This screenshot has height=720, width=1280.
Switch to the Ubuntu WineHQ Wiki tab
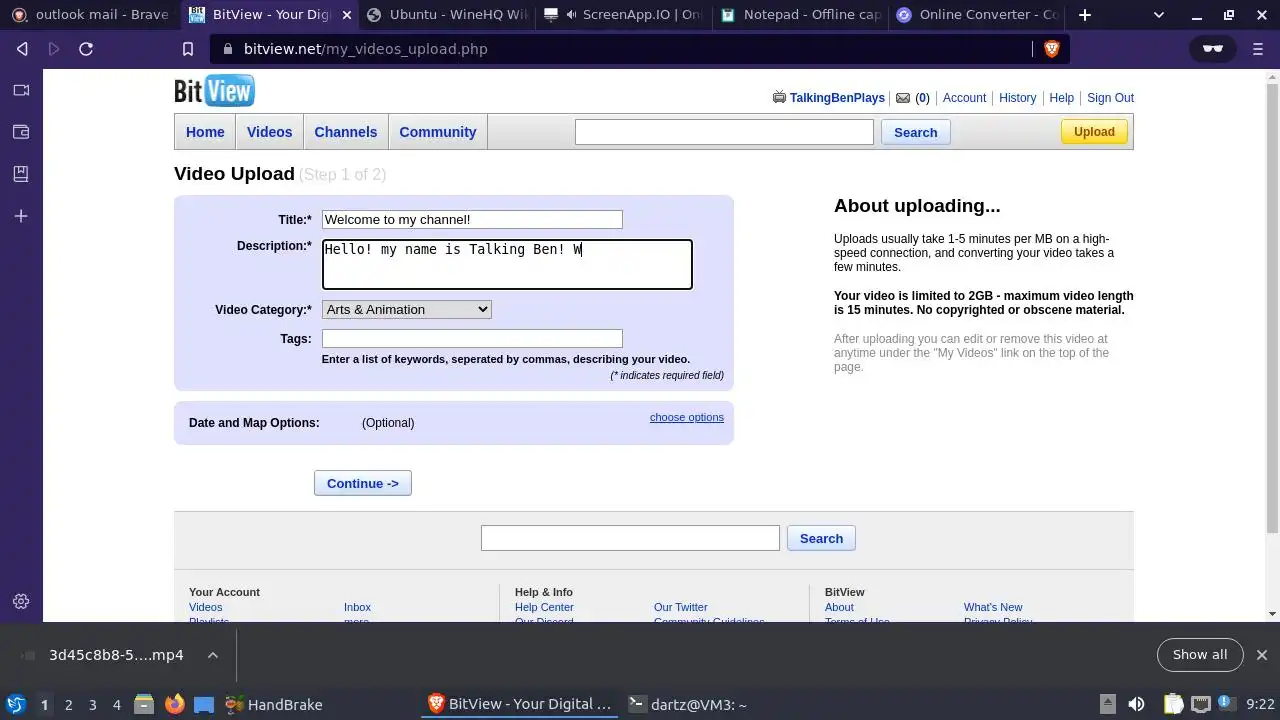click(447, 15)
